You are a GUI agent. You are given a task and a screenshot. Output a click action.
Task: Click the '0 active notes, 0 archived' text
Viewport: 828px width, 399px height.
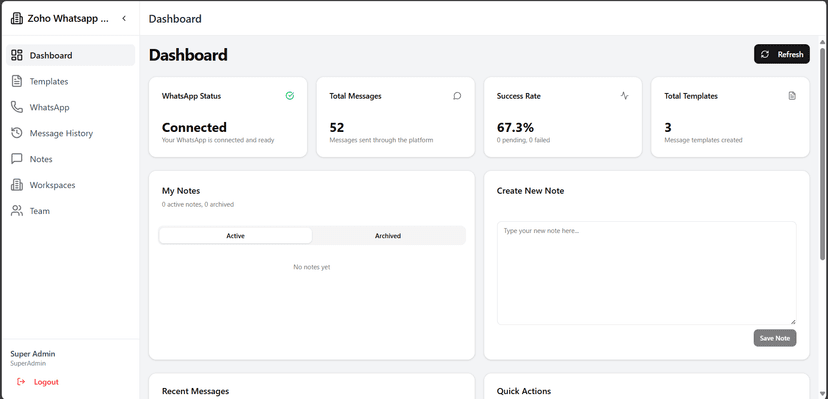pos(198,204)
